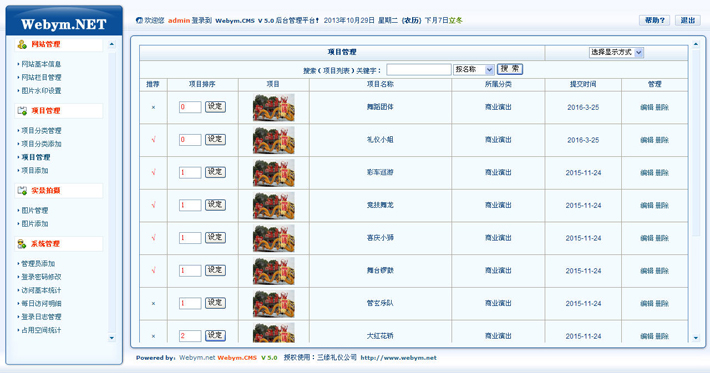Open the 按名称 search-type dropdown
The width and height of the screenshot is (710, 373).
pos(474,69)
